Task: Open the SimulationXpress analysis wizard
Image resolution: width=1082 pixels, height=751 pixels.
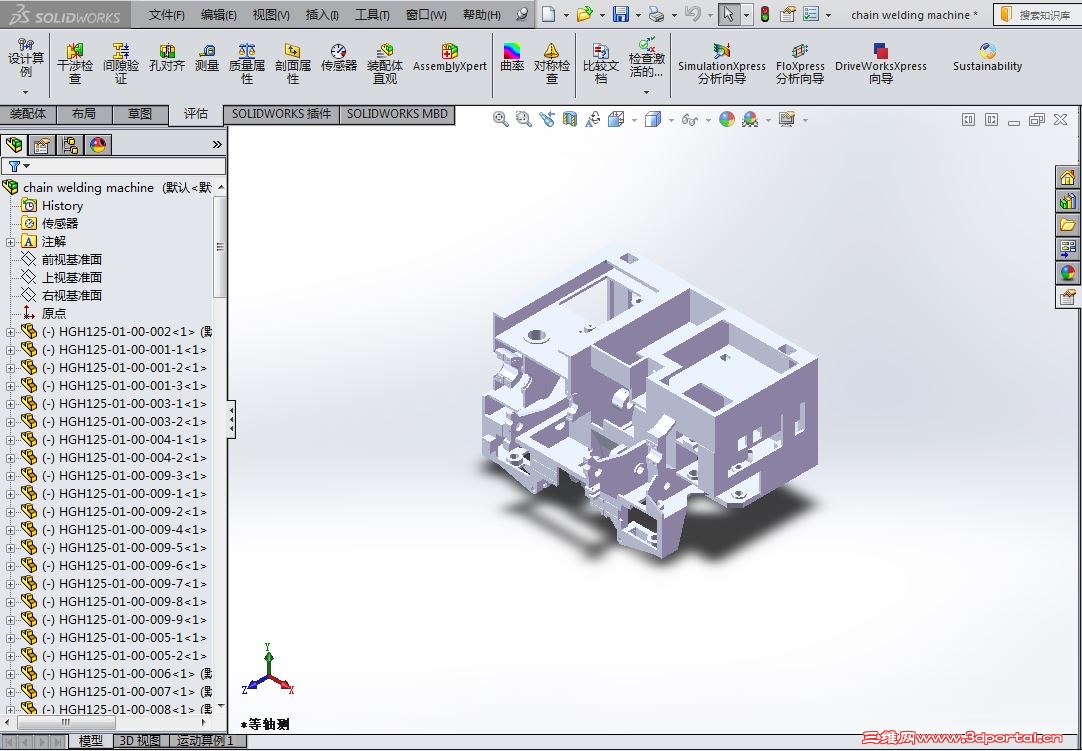Action: coord(722,63)
